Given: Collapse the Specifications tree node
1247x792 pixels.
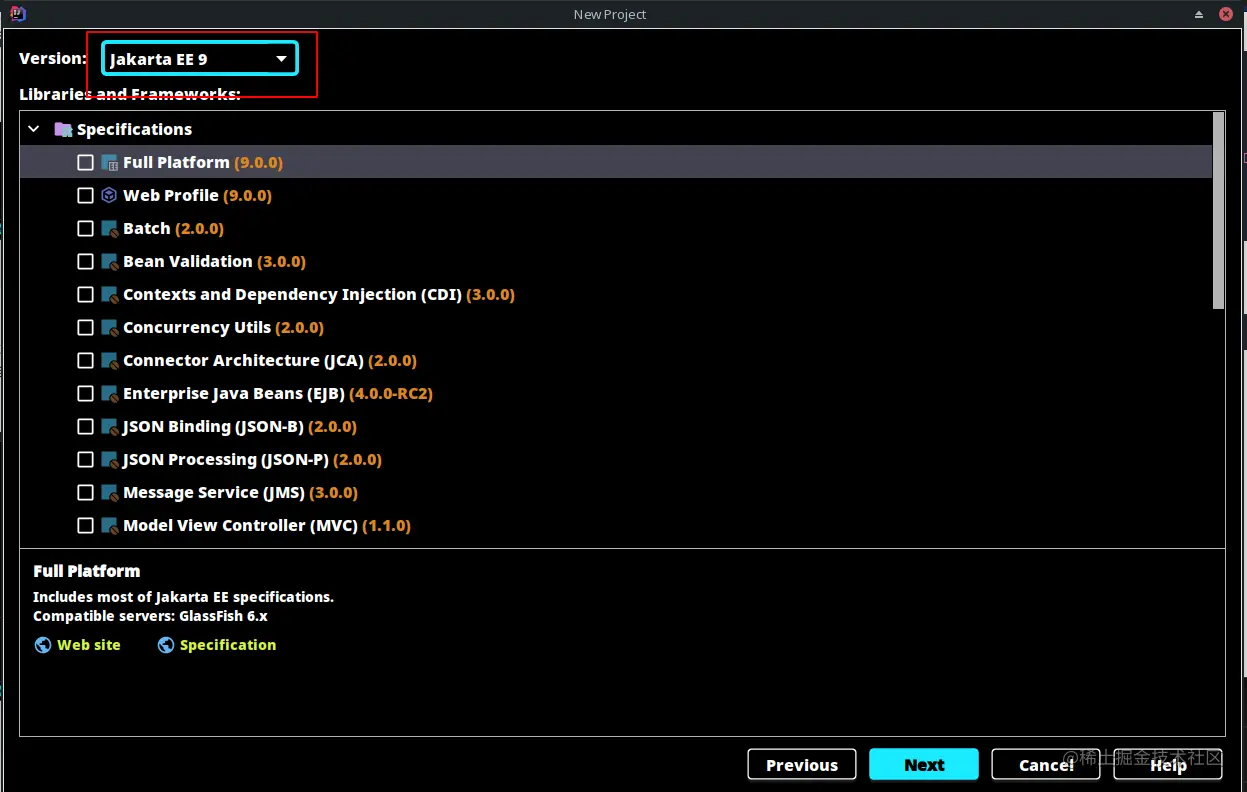Looking at the screenshot, I should pyautogui.click(x=34, y=129).
